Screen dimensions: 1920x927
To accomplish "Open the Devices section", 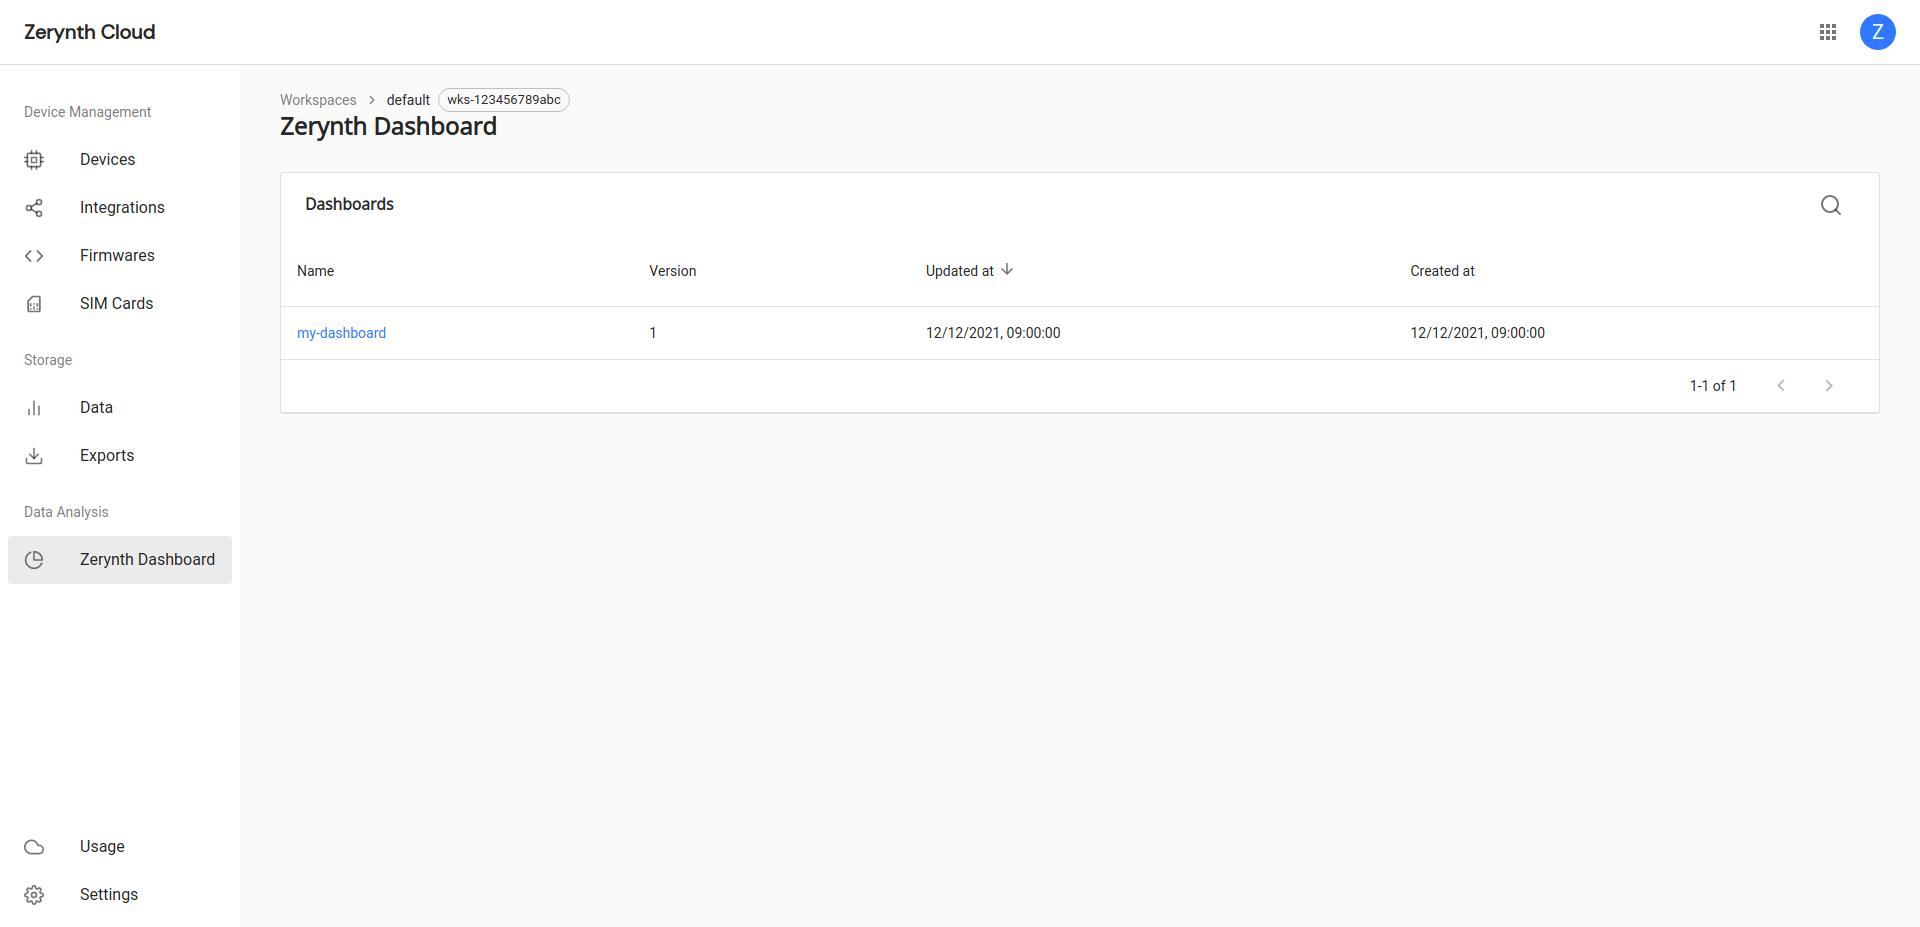I will [120, 160].
